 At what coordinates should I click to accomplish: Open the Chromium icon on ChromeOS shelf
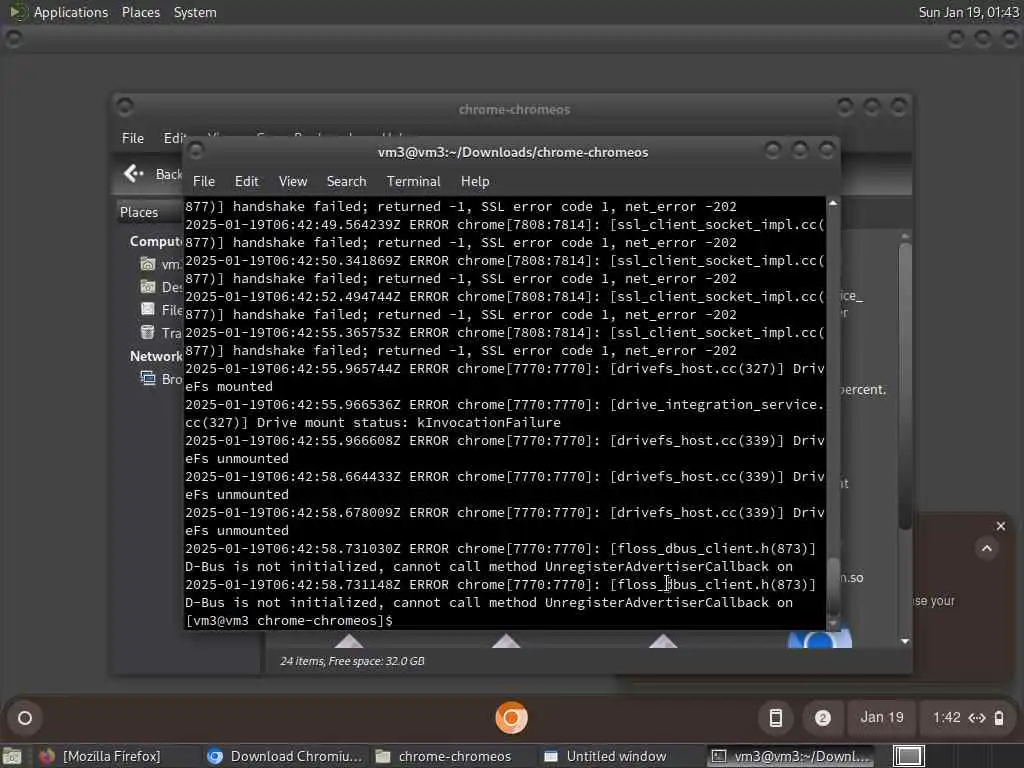click(x=511, y=718)
